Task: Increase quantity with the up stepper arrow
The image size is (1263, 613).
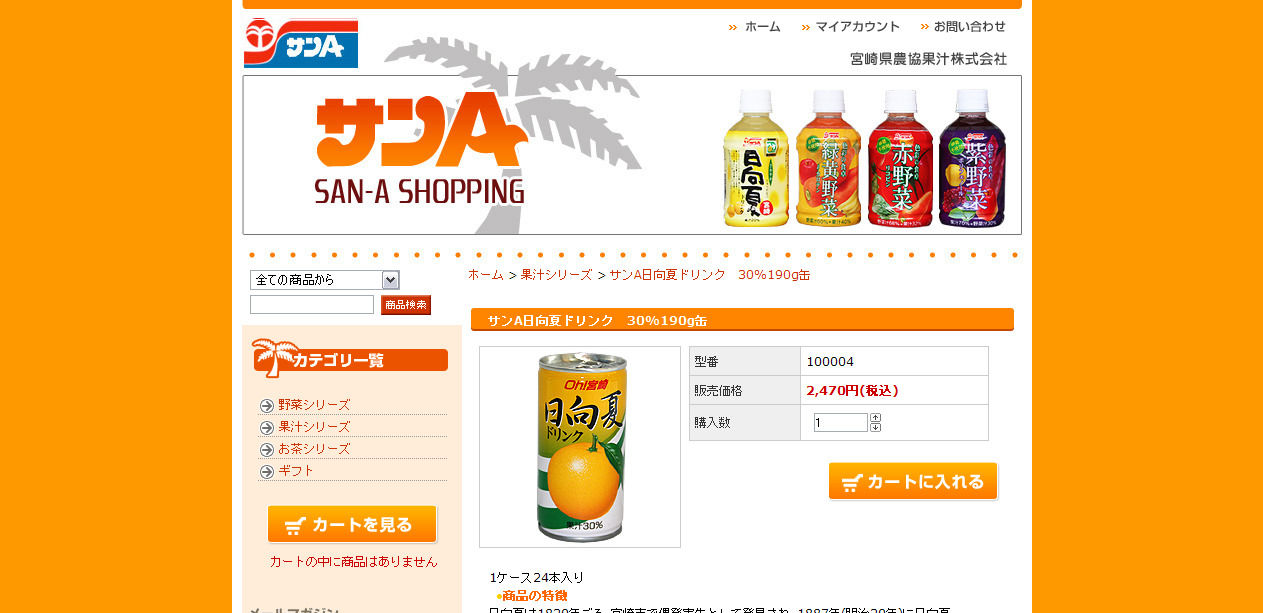Action: (x=875, y=418)
